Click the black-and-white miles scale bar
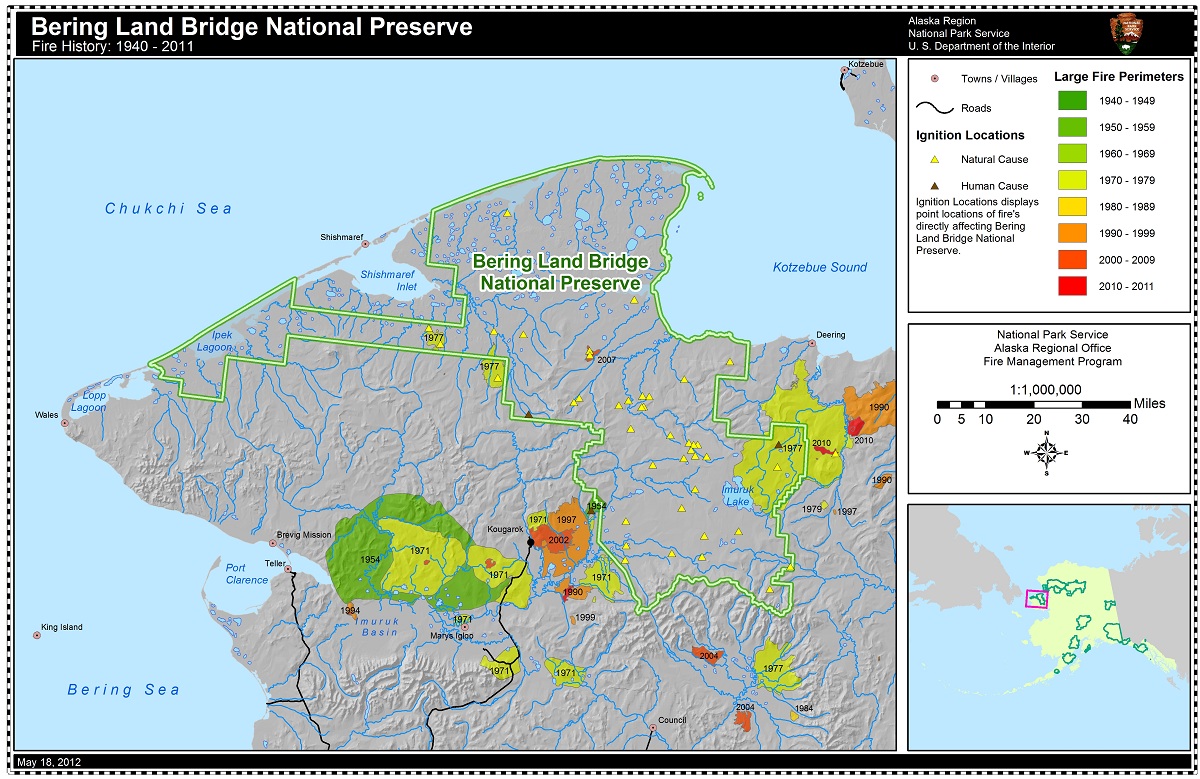This screenshot has height=779, width=1200. 1033,403
